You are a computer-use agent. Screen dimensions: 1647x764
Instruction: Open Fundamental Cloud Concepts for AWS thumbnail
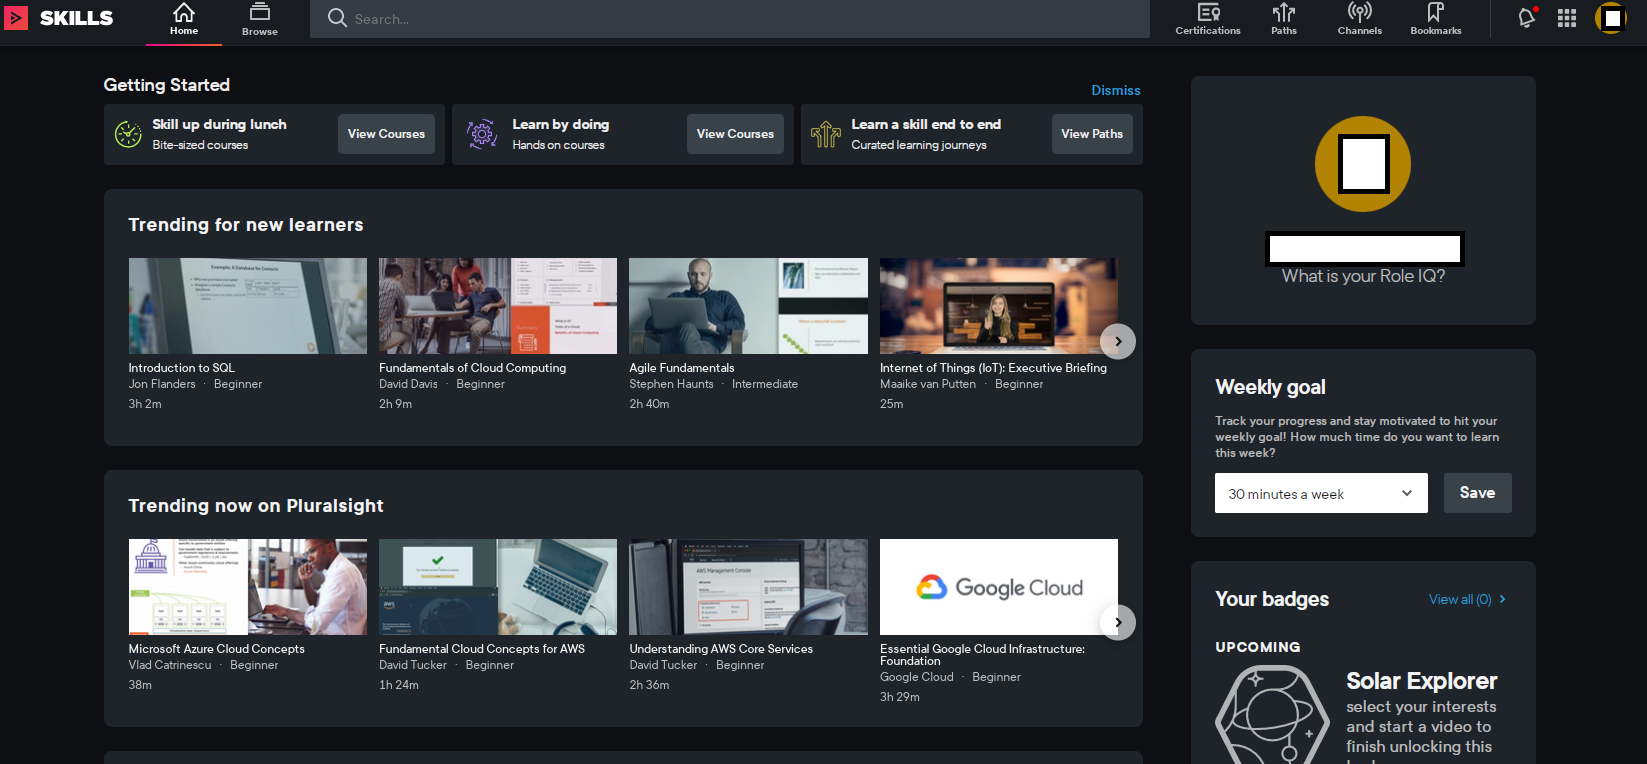498,587
